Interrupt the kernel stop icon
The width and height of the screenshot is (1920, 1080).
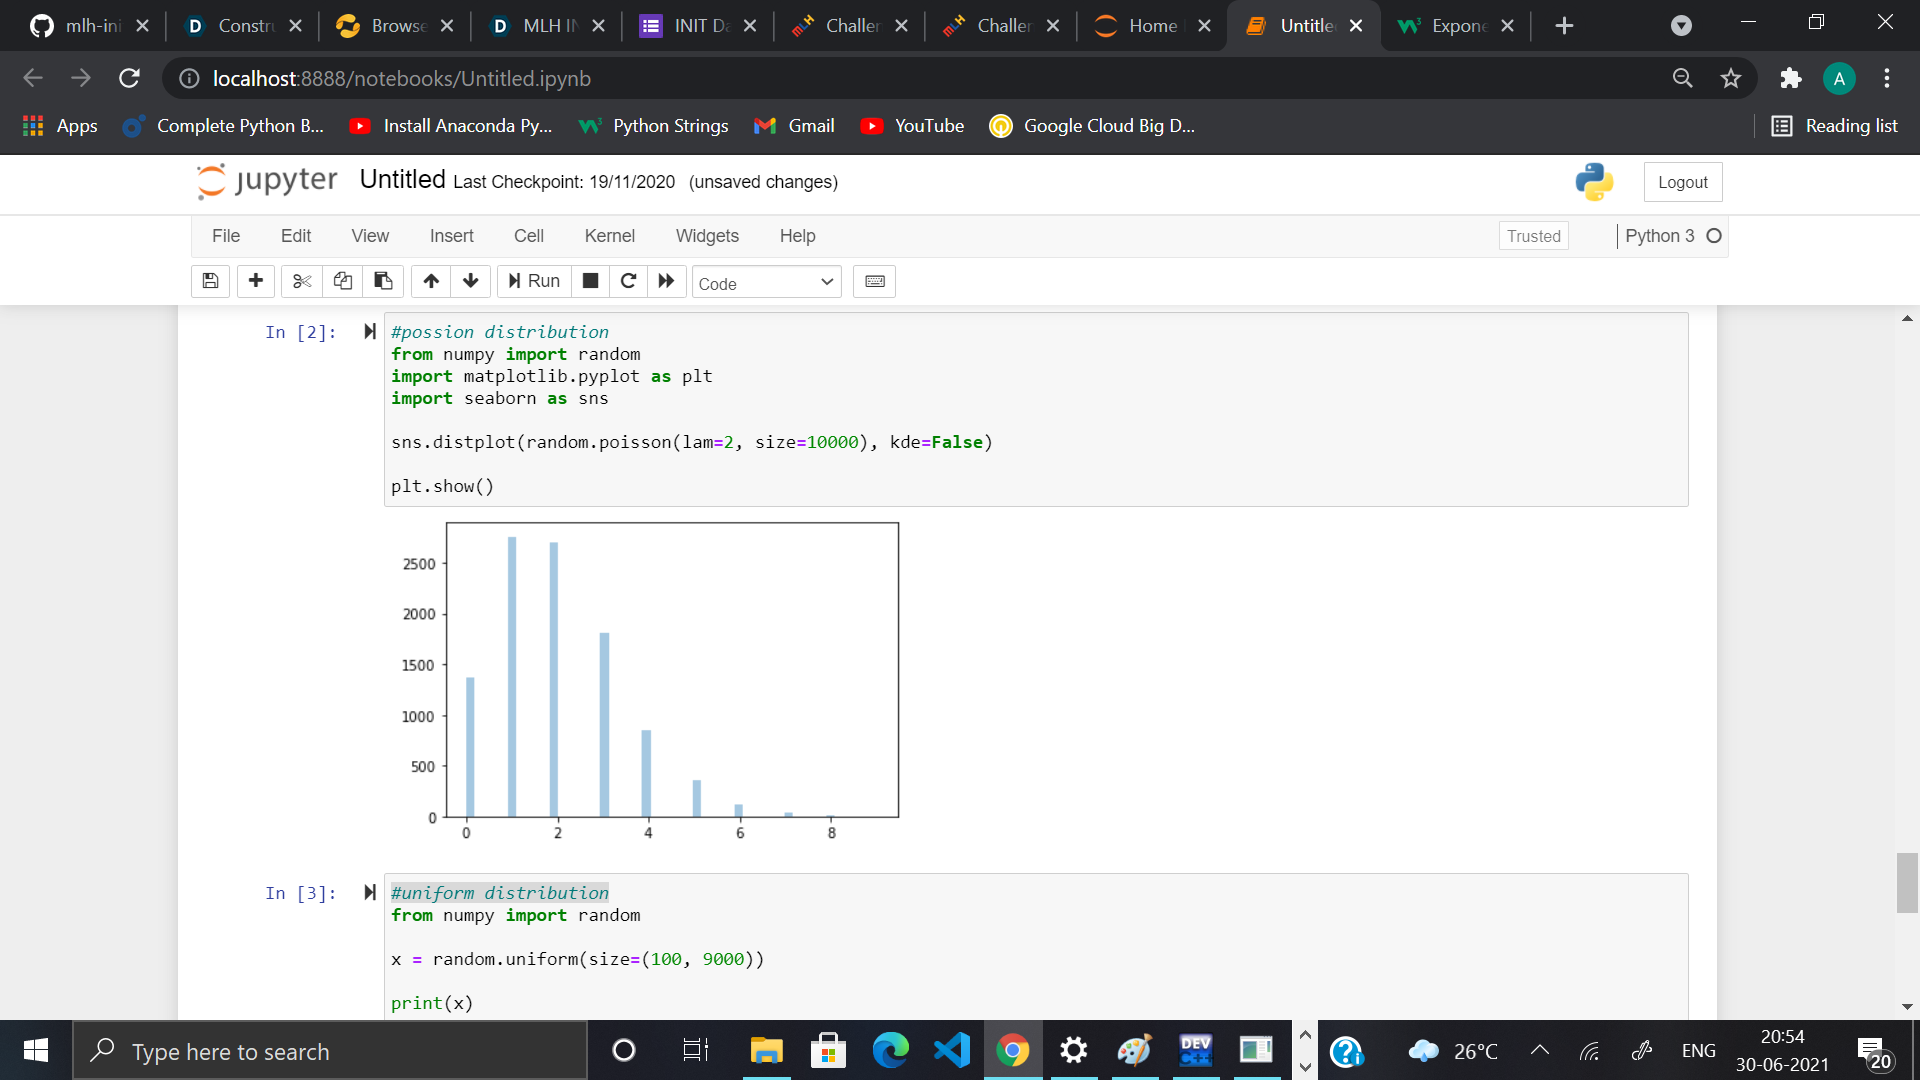click(590, 281)
